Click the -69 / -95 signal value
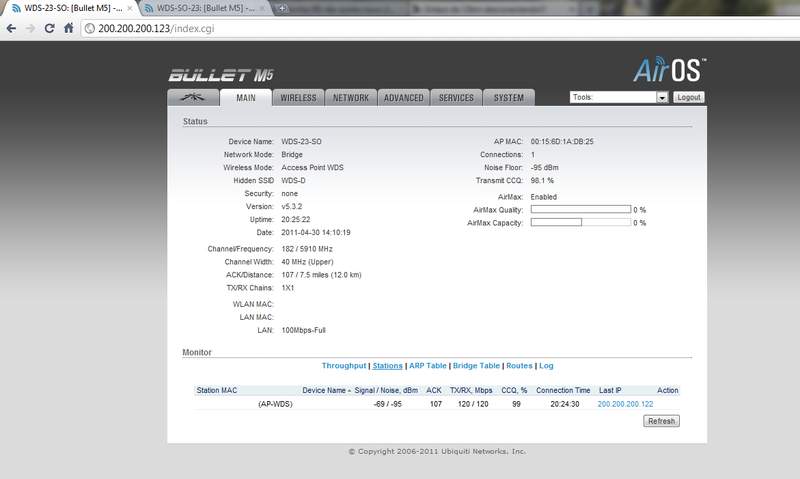The image size is (800, 479). [387, 404]
